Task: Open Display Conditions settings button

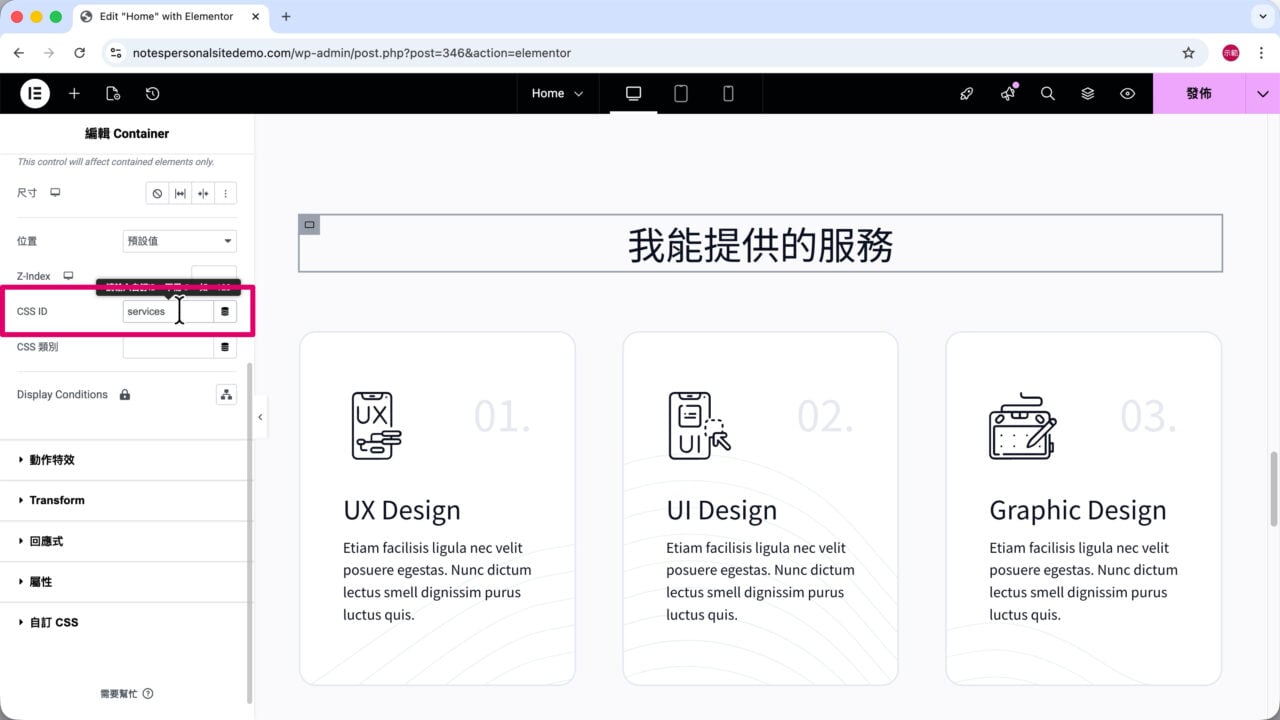Action: point(226,394)
